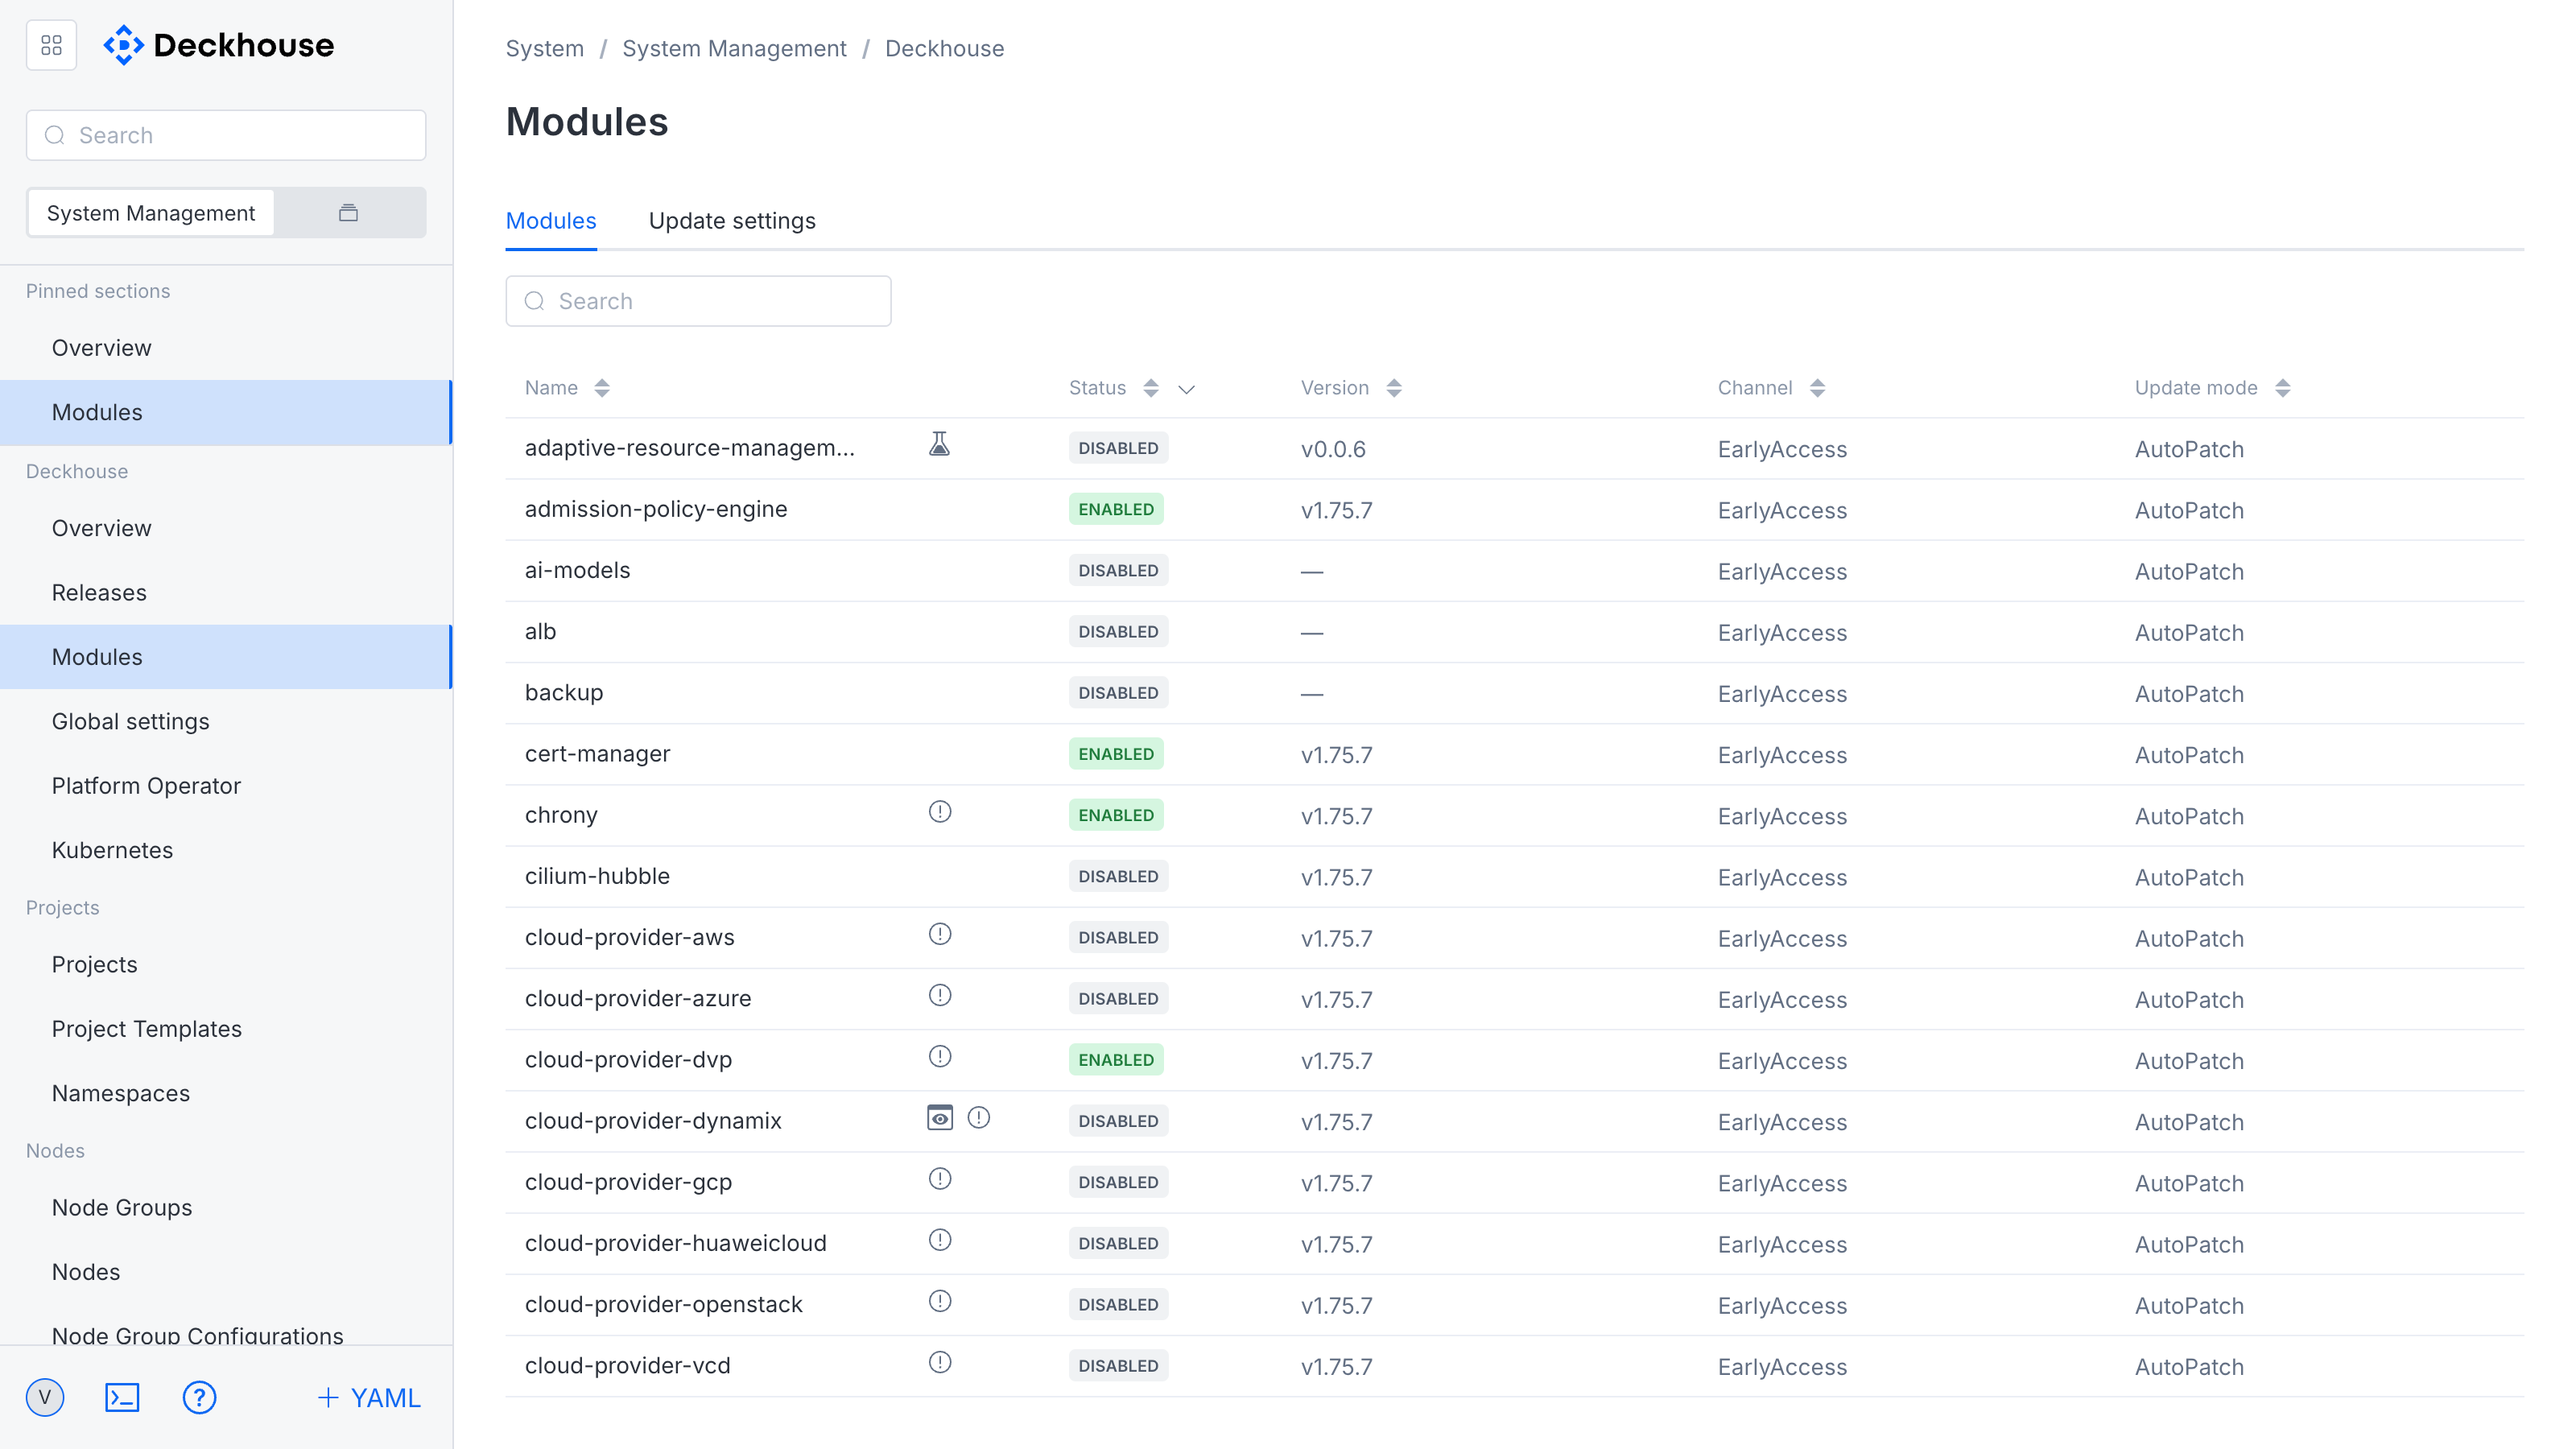The image size is (2576, 1449).
Task: Focus the sidebar Search field
Action: pyautogui.click(x=226, y=135)
